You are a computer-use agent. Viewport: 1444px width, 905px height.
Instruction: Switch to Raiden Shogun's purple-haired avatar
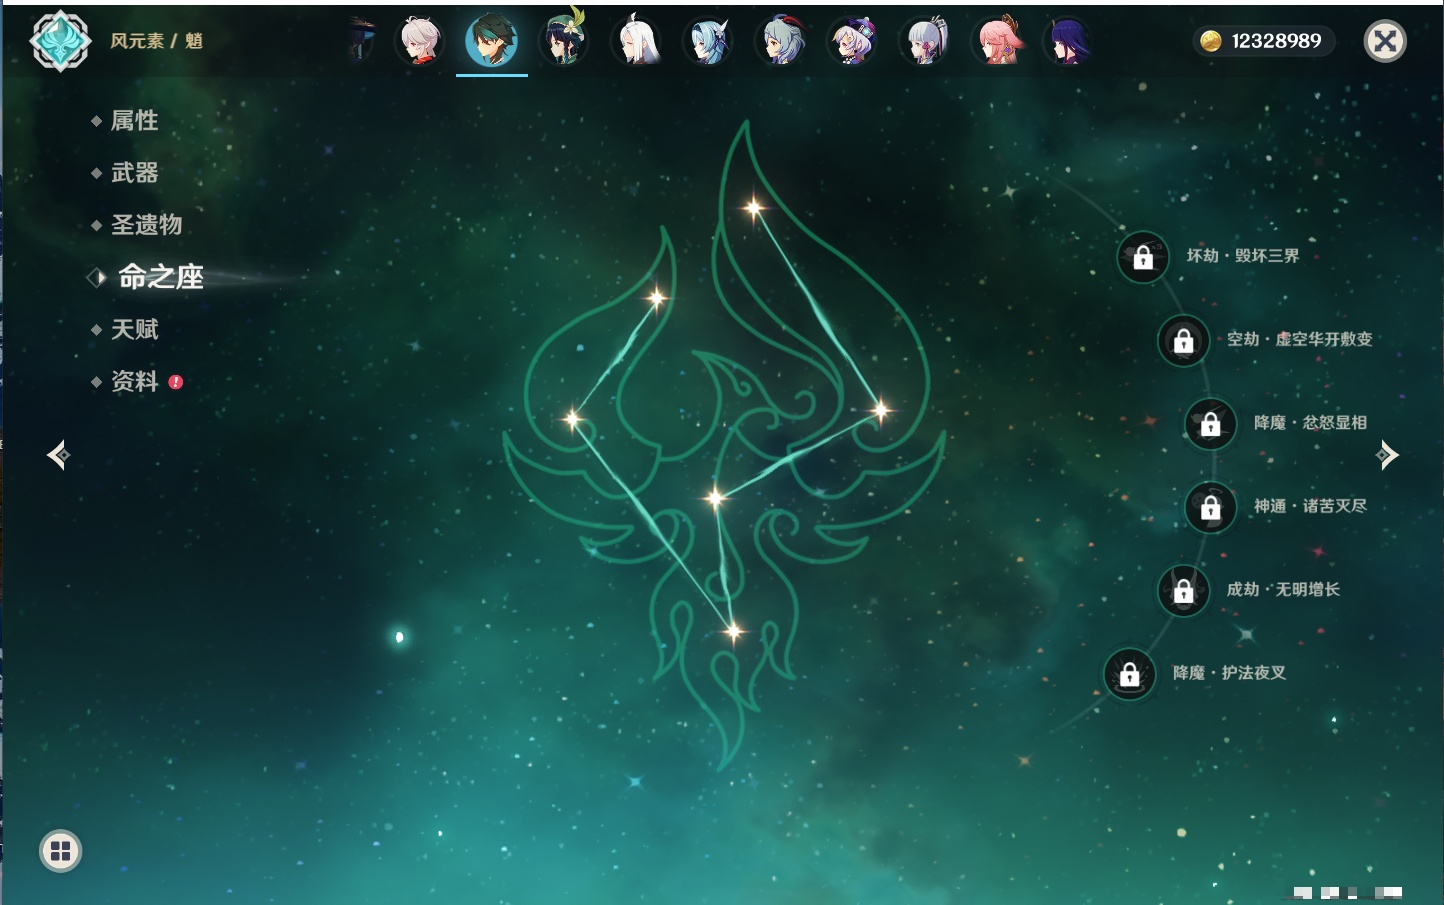1067,41
